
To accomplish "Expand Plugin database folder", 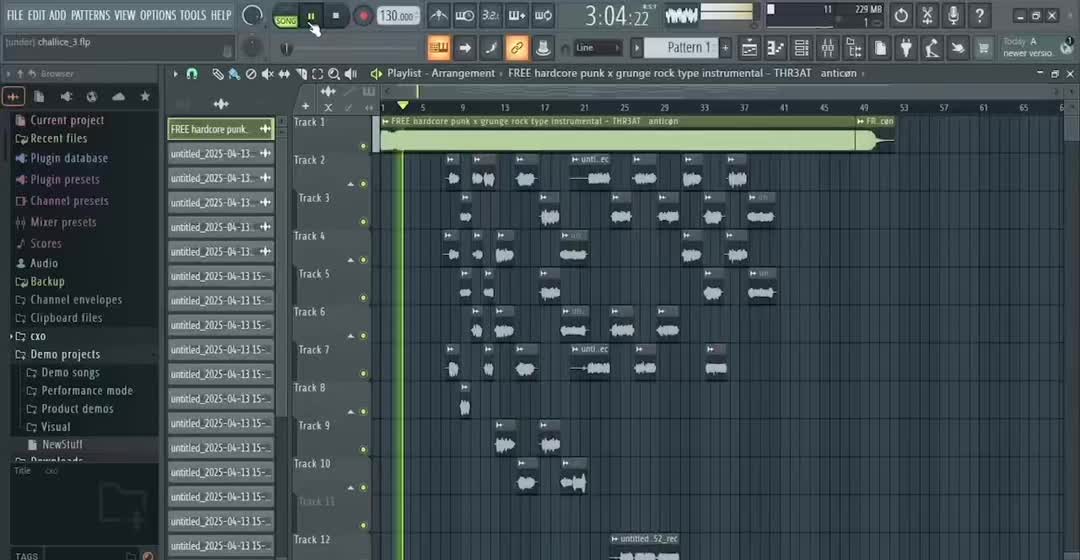I will pos(69,158).
